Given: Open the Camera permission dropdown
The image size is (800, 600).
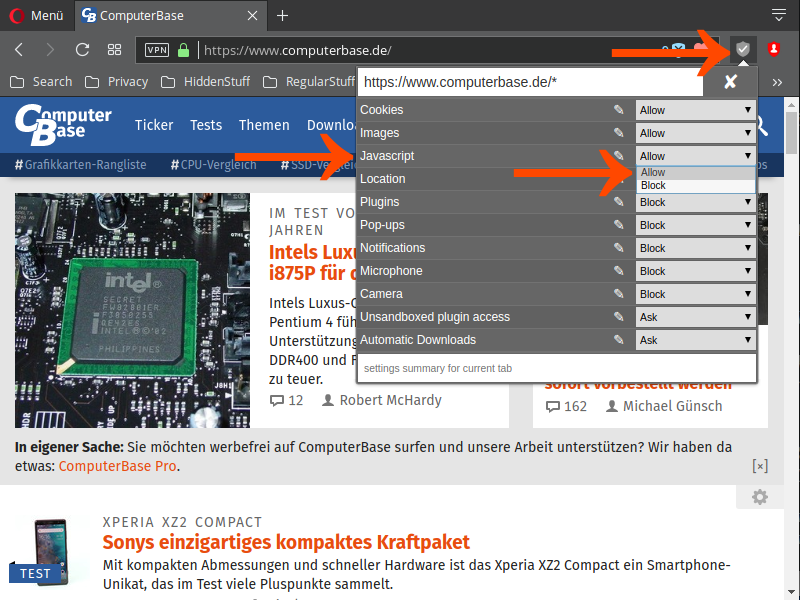Looking at the screenshot, I should pyautogui.click(x=695, y=294).
